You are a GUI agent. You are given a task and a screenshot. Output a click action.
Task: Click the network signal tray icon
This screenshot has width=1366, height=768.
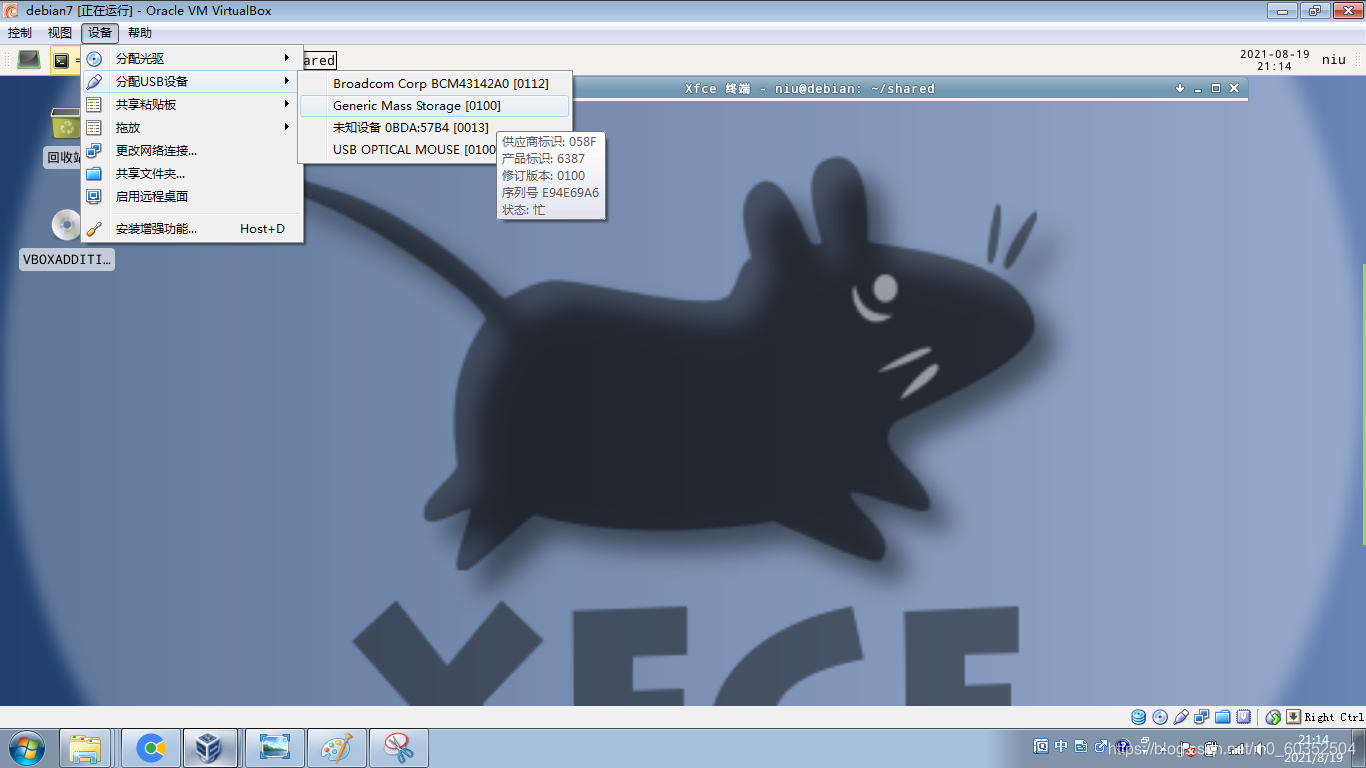[x=1237, y=748]
